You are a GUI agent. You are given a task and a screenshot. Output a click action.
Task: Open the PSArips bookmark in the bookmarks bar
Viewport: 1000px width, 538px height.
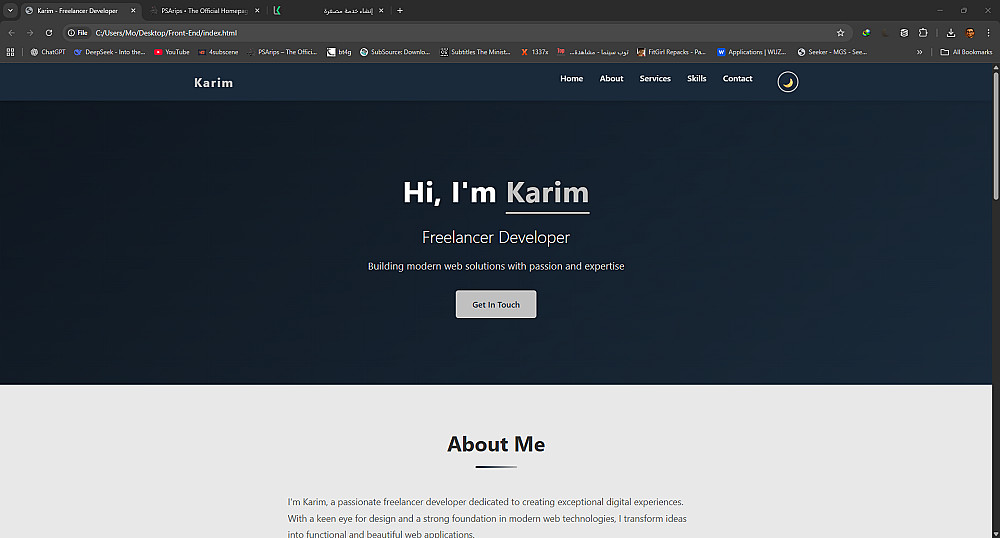pyautogui.click(x=282, y=52)
